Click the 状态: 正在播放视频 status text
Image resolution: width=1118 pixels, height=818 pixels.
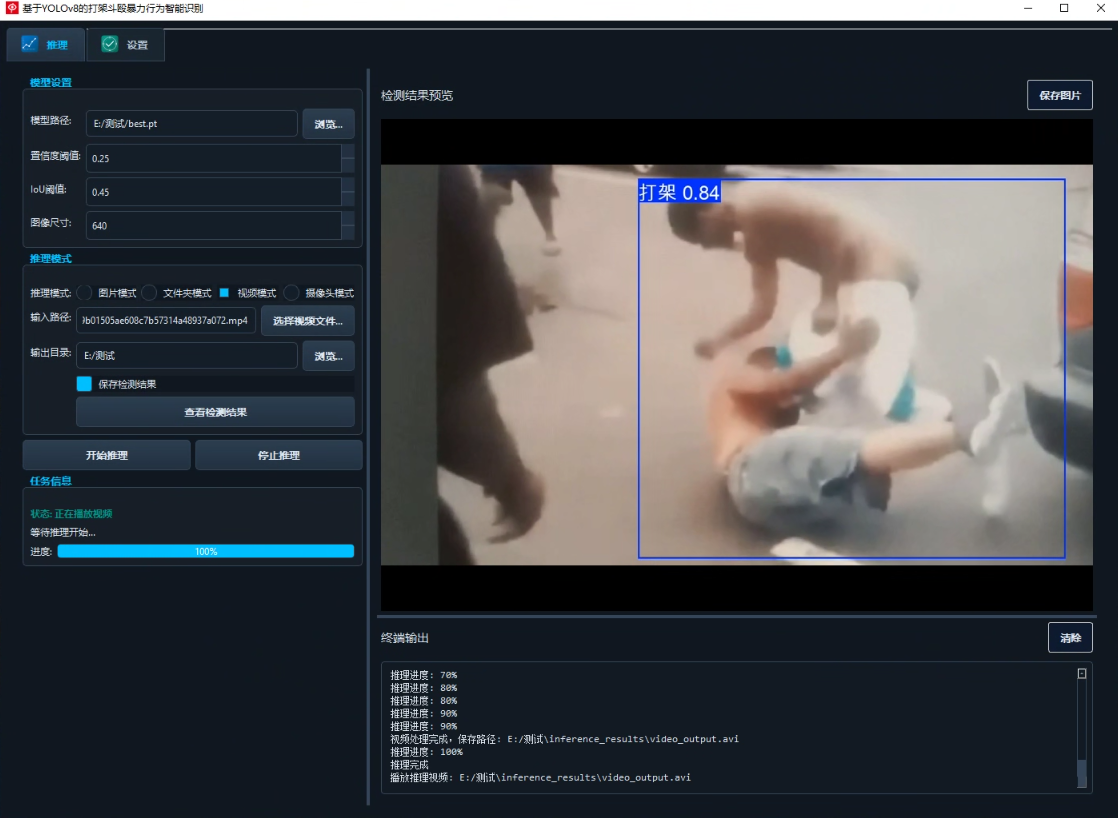[71, 513]
